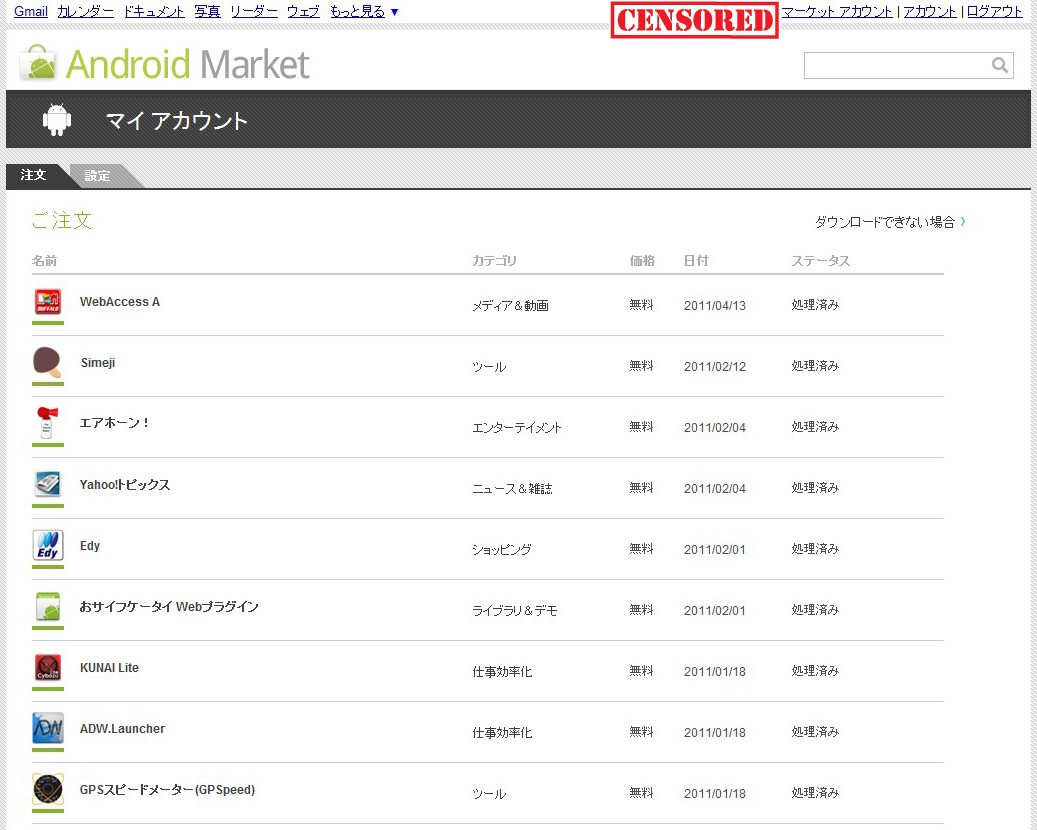Click the Android Market shopping bag logo

[x=39, y=63]
